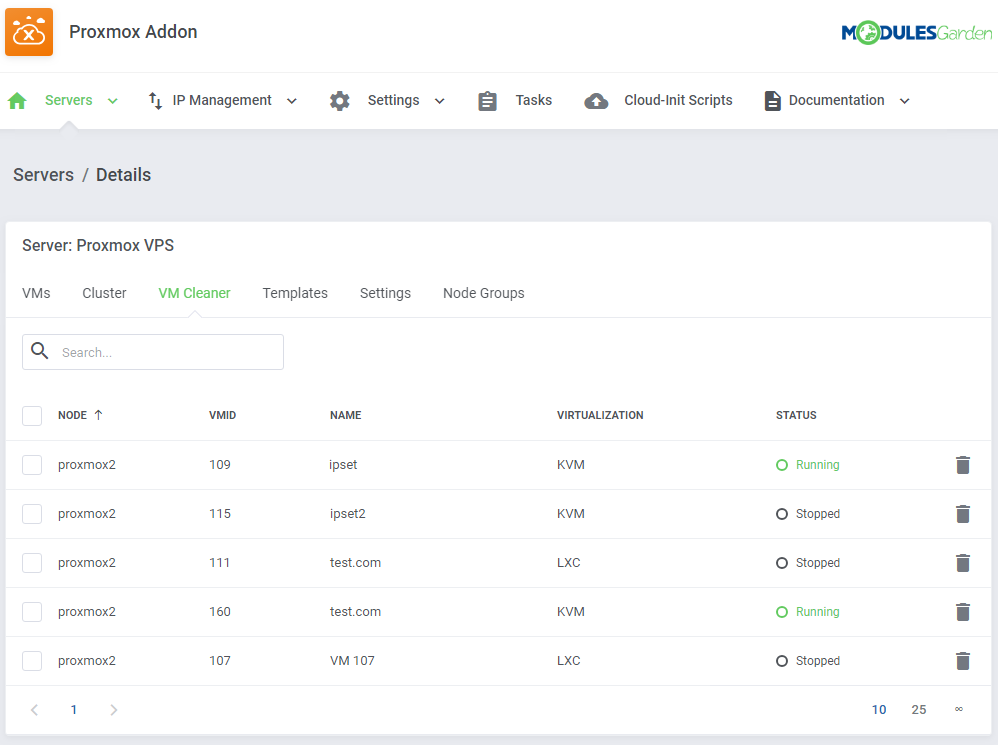Click the NODE sort ascending arrow

point(99,415)
